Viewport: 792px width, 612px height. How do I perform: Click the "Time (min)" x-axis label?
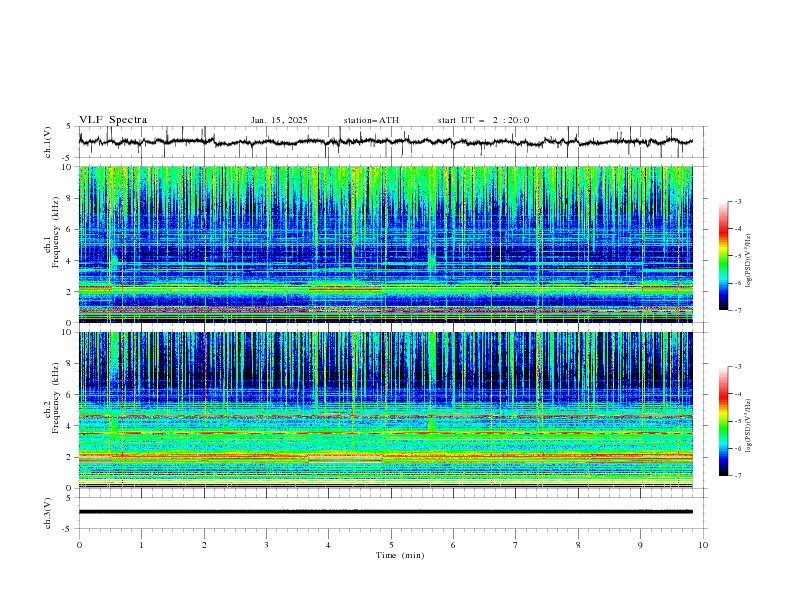coord(400,555)
